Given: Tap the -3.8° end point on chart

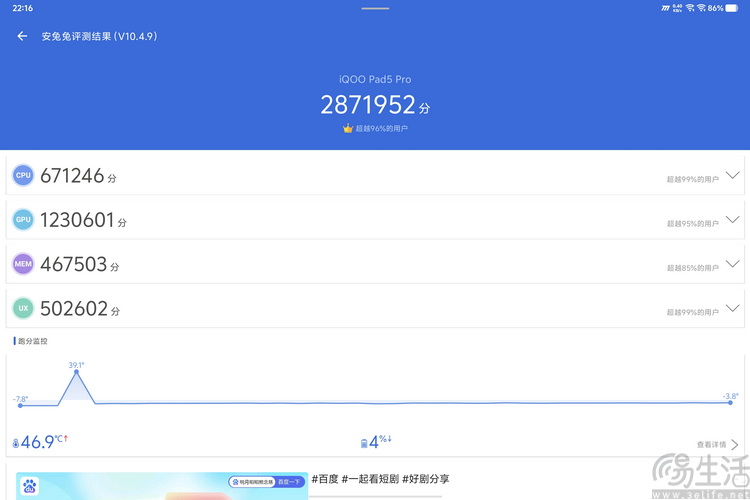Looking at the screenshot, I should 730,403.
